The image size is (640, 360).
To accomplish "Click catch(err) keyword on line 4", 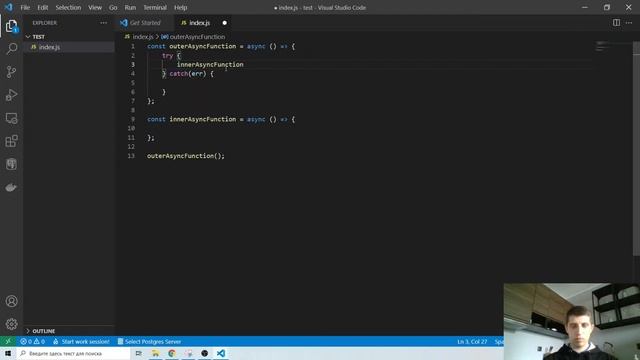I will pyautogui.click(x=187, y=73).
